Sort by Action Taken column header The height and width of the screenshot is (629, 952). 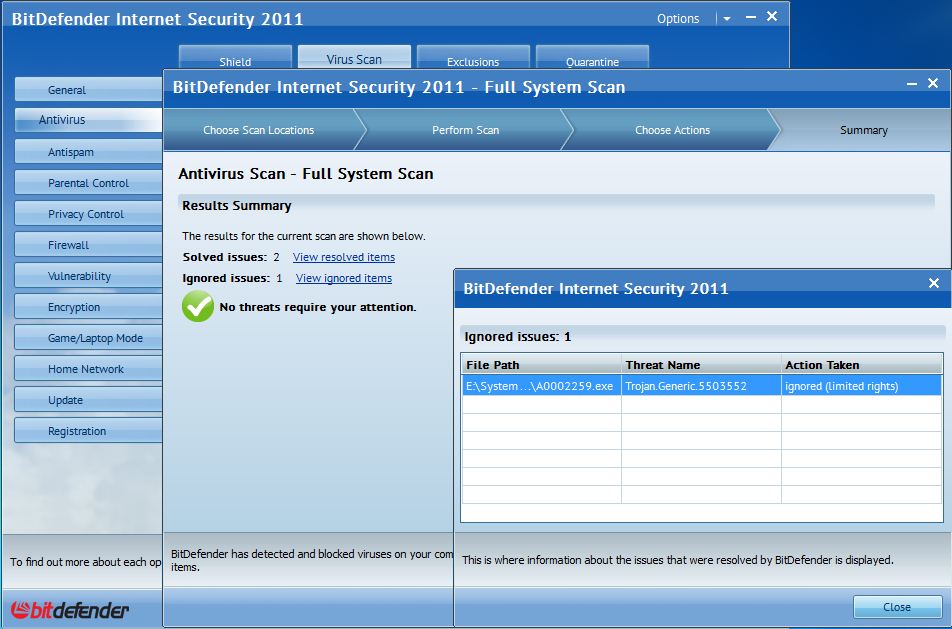point(862,365)
